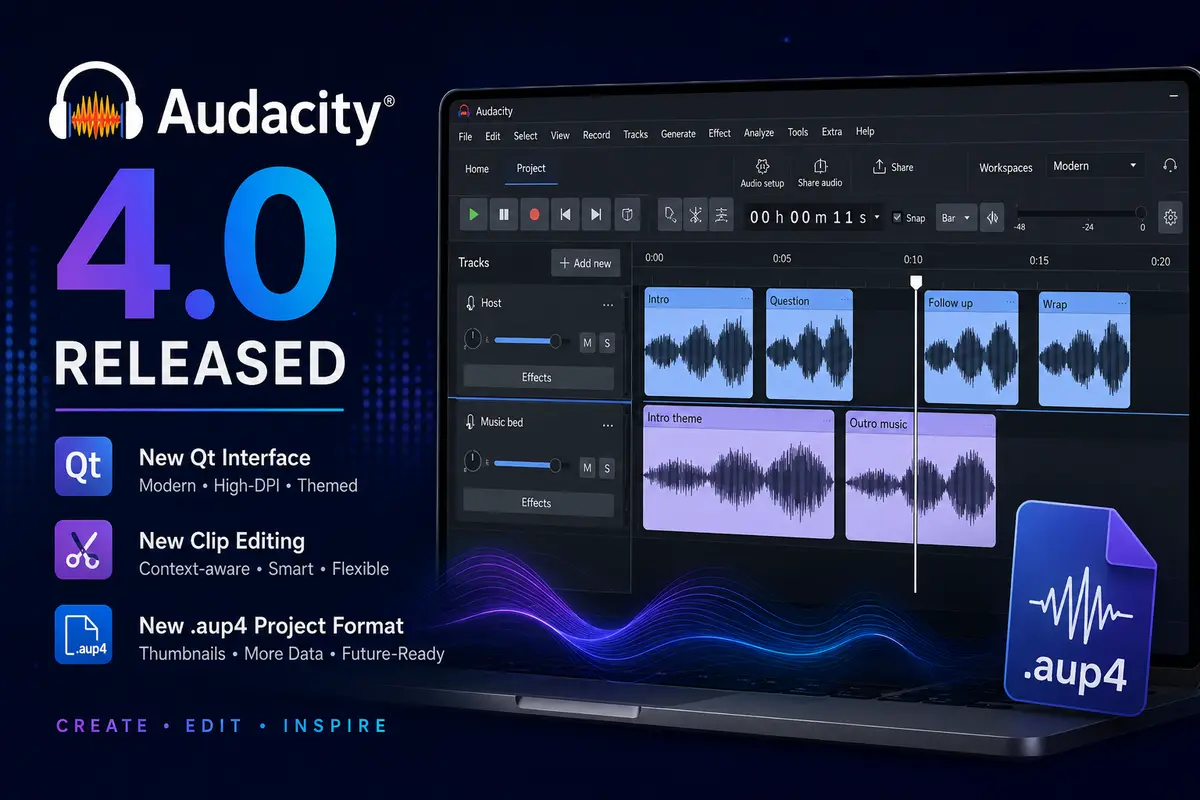Click the playhead marker on the timeline
Viewport: 1200px width, 800px height.
tap(915, 283)
